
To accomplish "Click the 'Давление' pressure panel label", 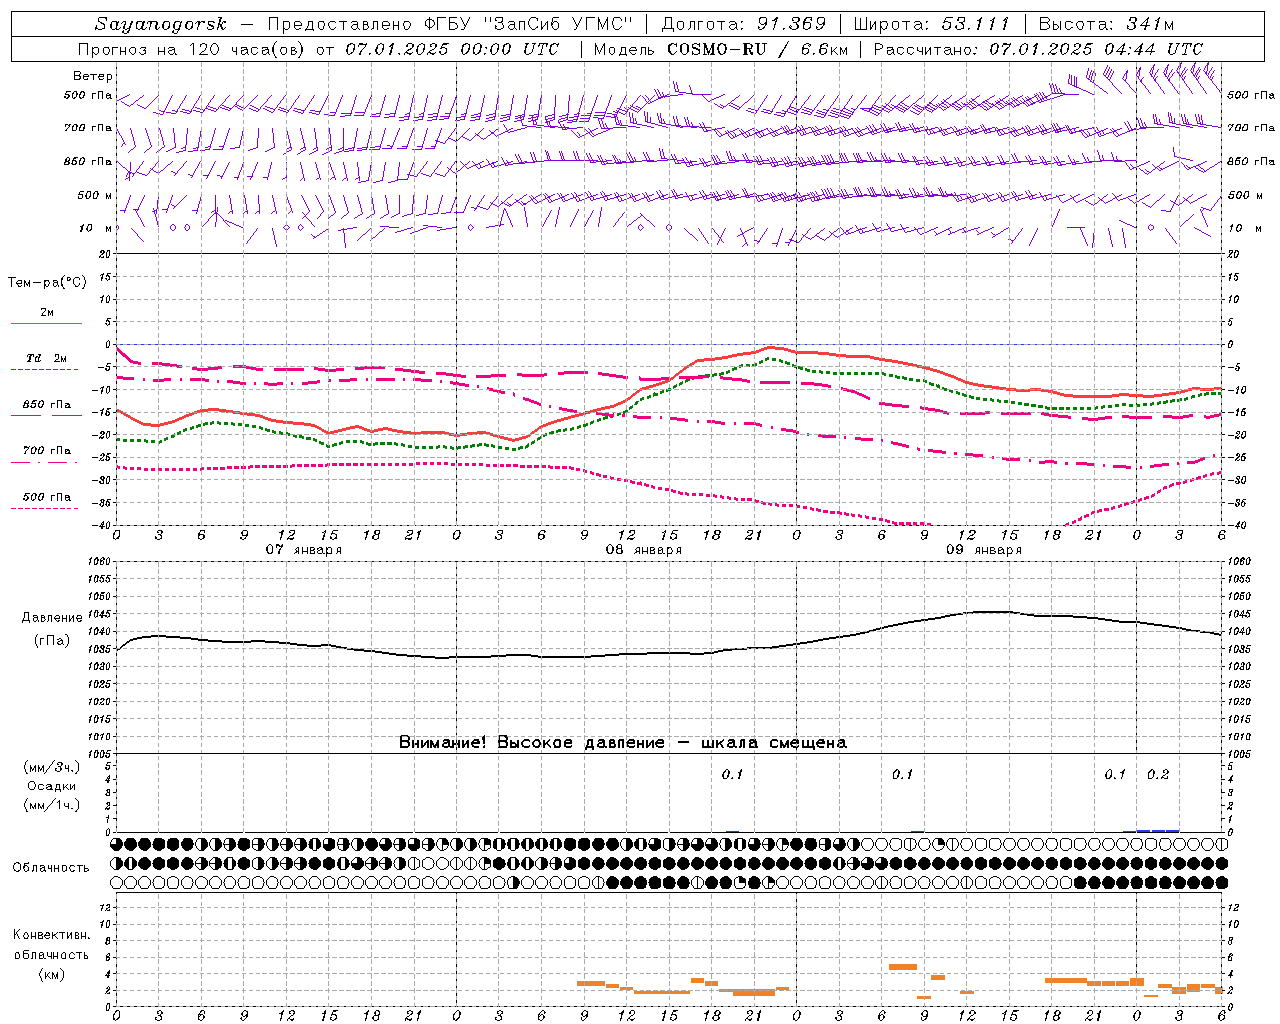I will [52, 618].
